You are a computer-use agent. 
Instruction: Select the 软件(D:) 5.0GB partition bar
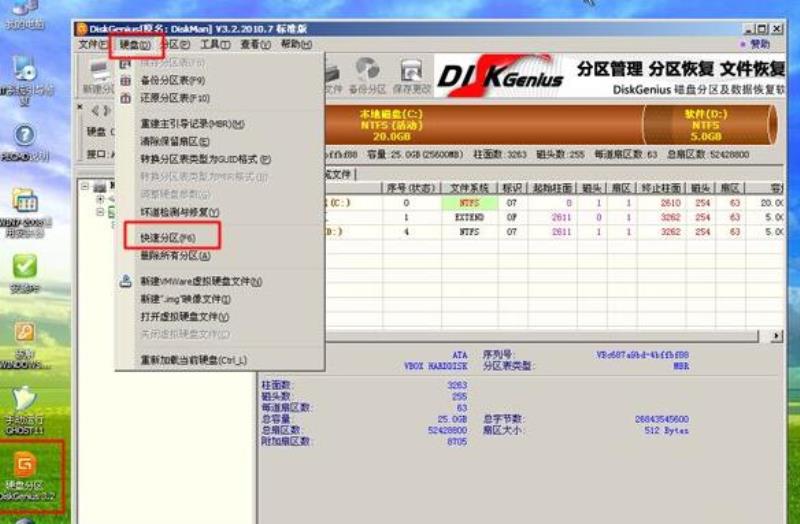coord(709,125)
